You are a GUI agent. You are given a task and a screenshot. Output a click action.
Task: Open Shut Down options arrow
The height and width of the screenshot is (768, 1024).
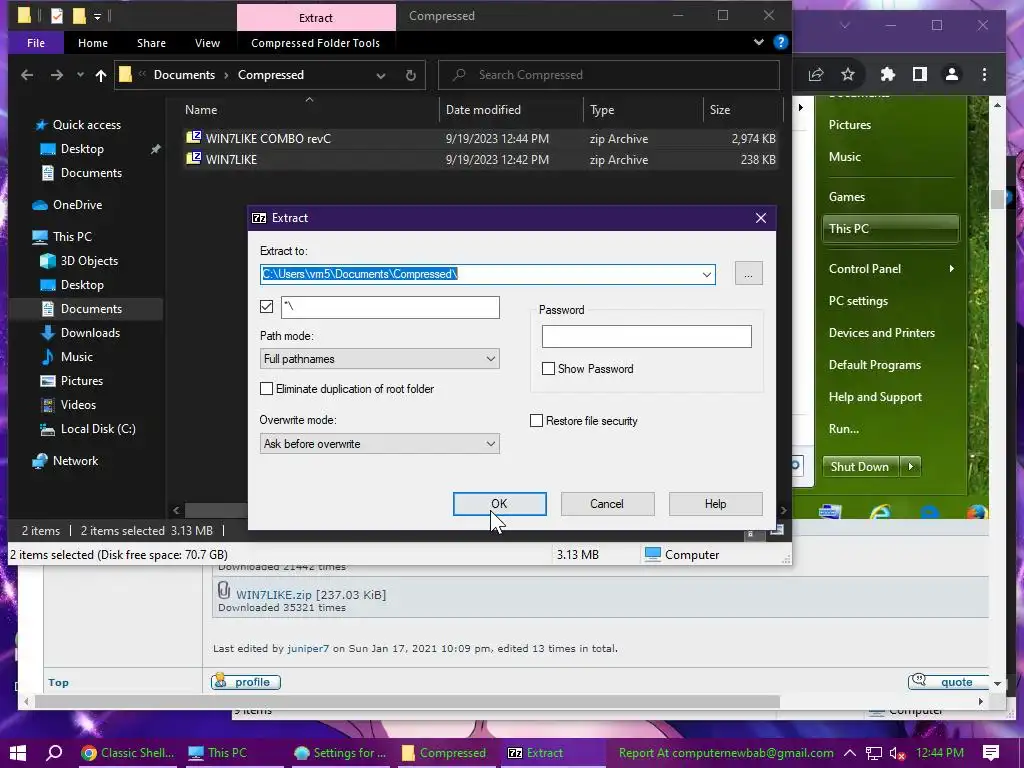911,467
